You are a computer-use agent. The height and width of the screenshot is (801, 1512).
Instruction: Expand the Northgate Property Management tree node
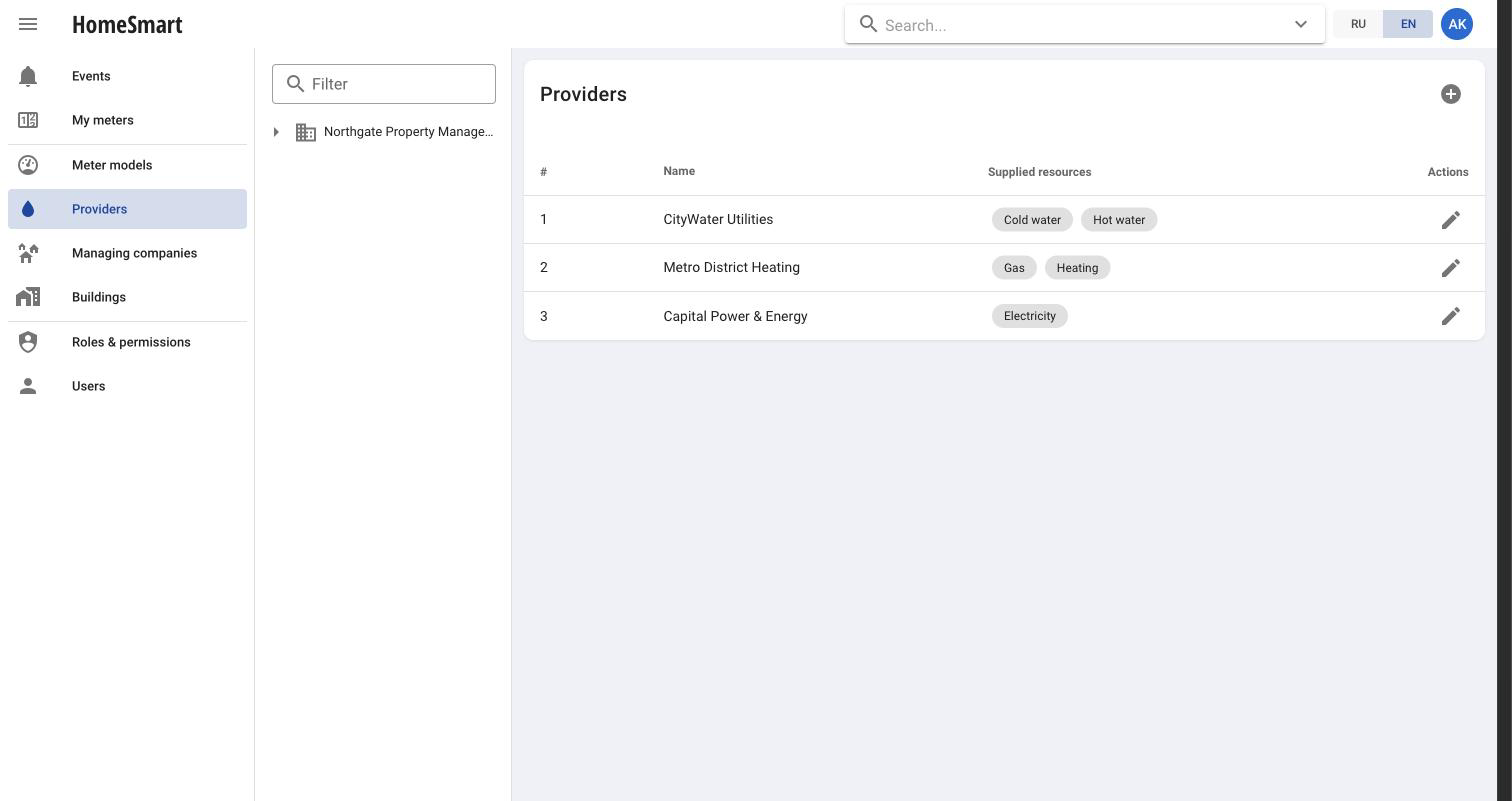tap(276, 132)
